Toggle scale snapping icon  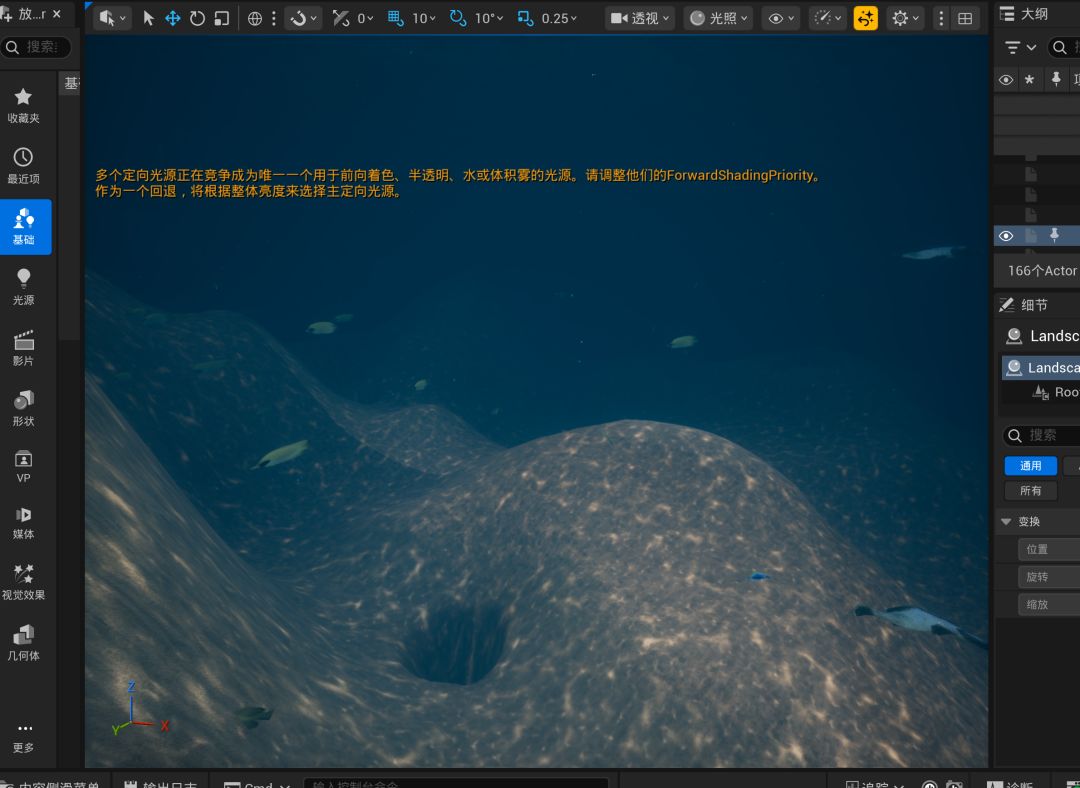(525, 19)
